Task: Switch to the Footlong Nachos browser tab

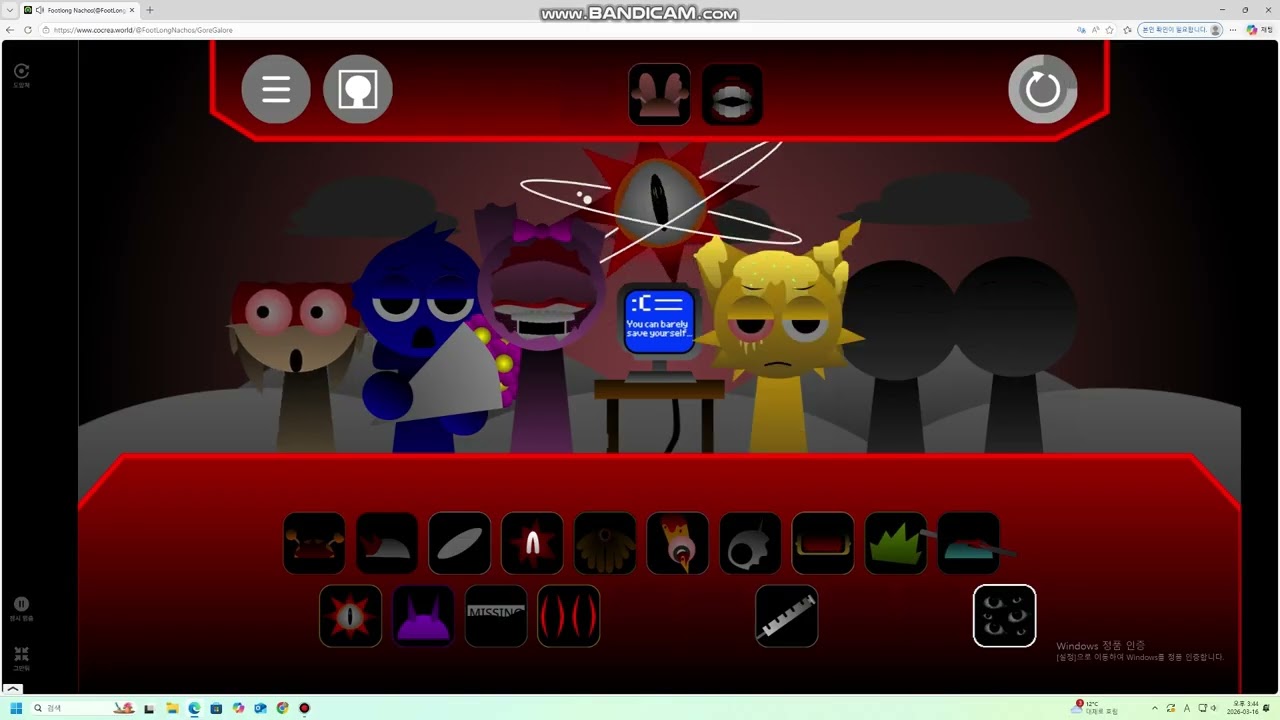Action: click(x=82, y=10)
